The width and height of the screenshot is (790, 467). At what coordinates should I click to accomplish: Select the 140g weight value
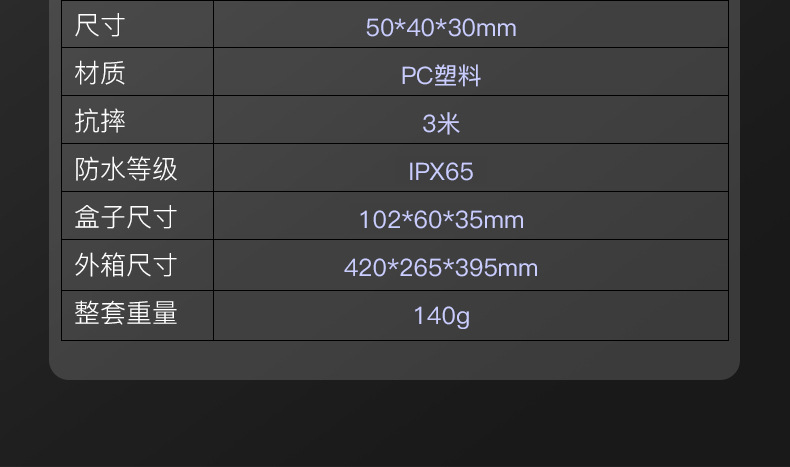click(441, 316)
